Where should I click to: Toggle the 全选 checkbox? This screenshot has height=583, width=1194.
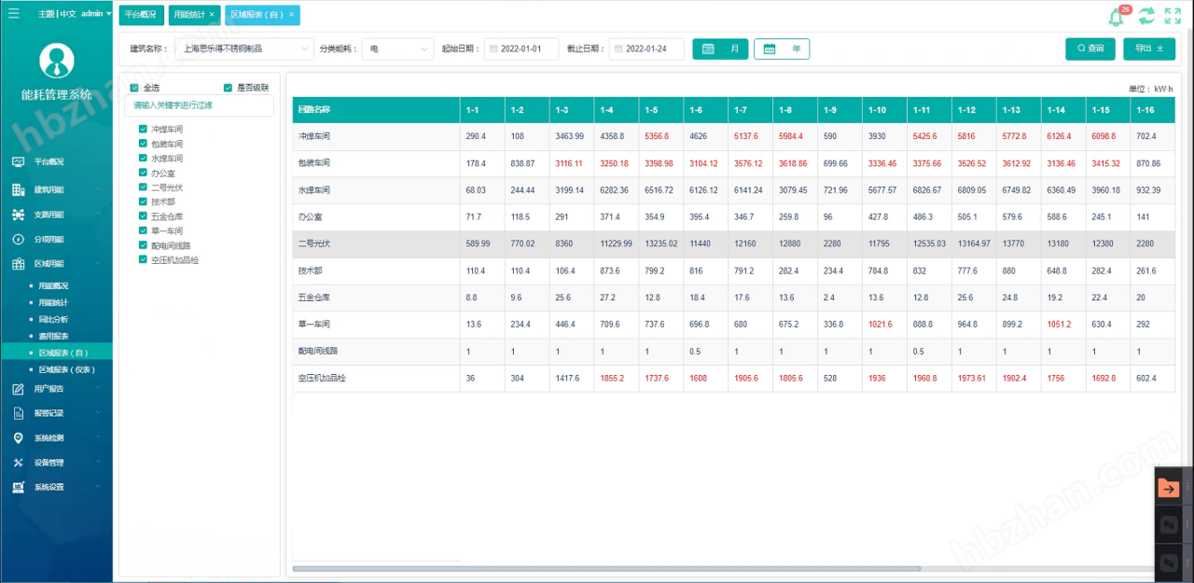click(135, 88)
